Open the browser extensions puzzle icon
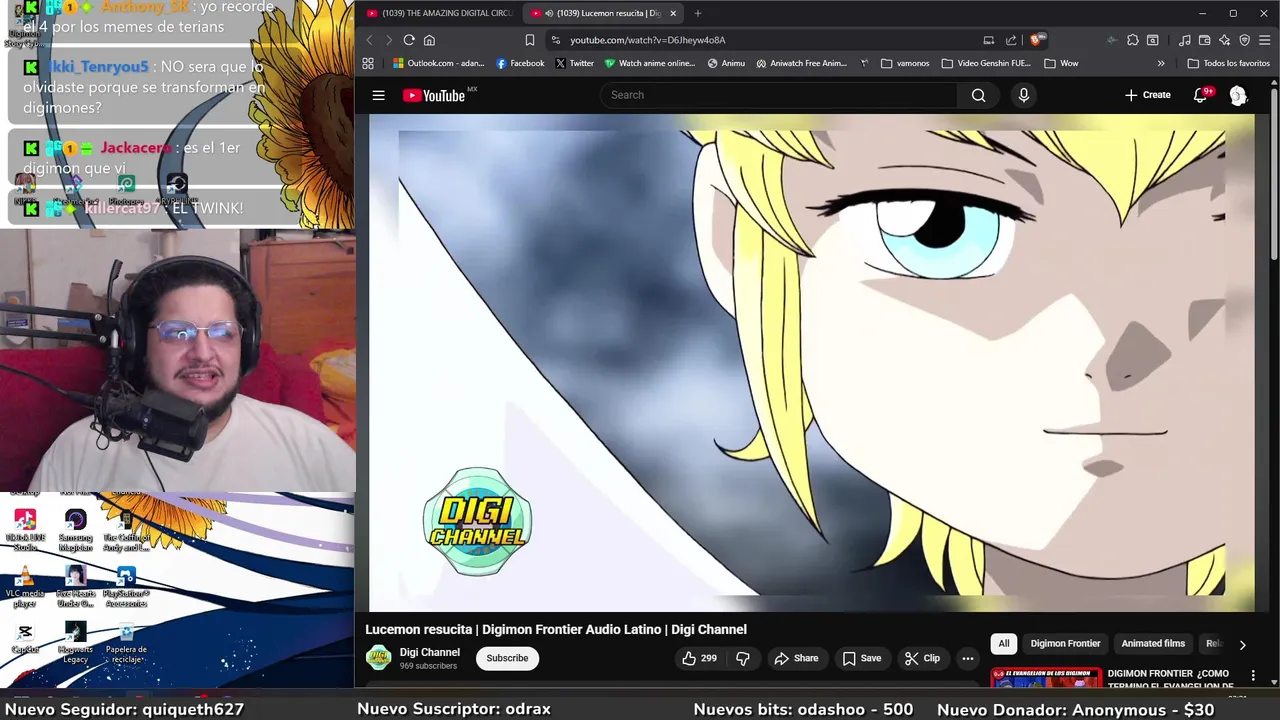 (1132, 40)
